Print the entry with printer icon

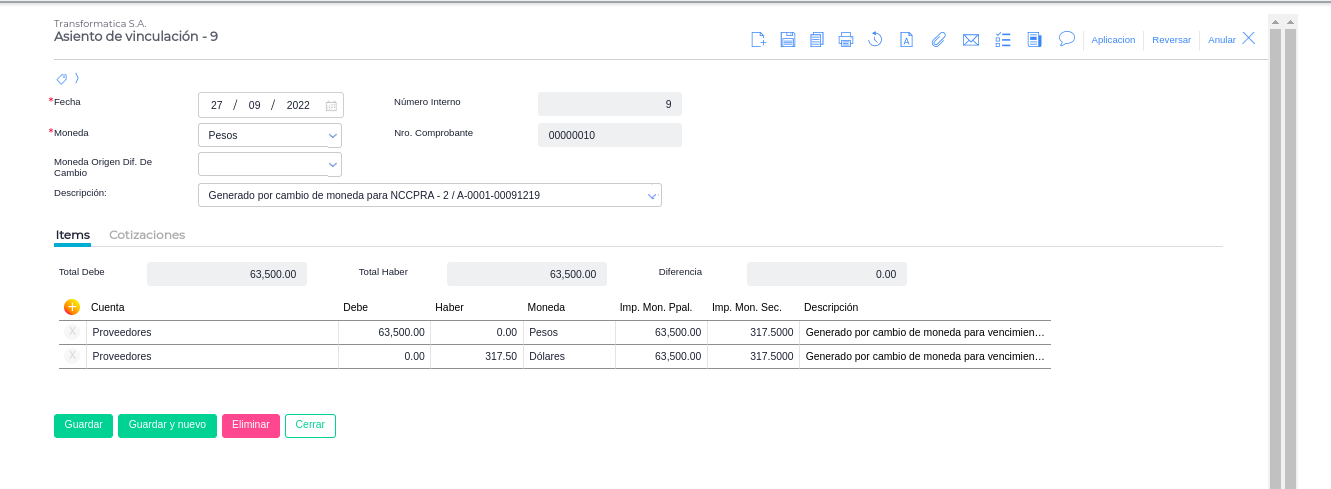[x=846, y=40]
